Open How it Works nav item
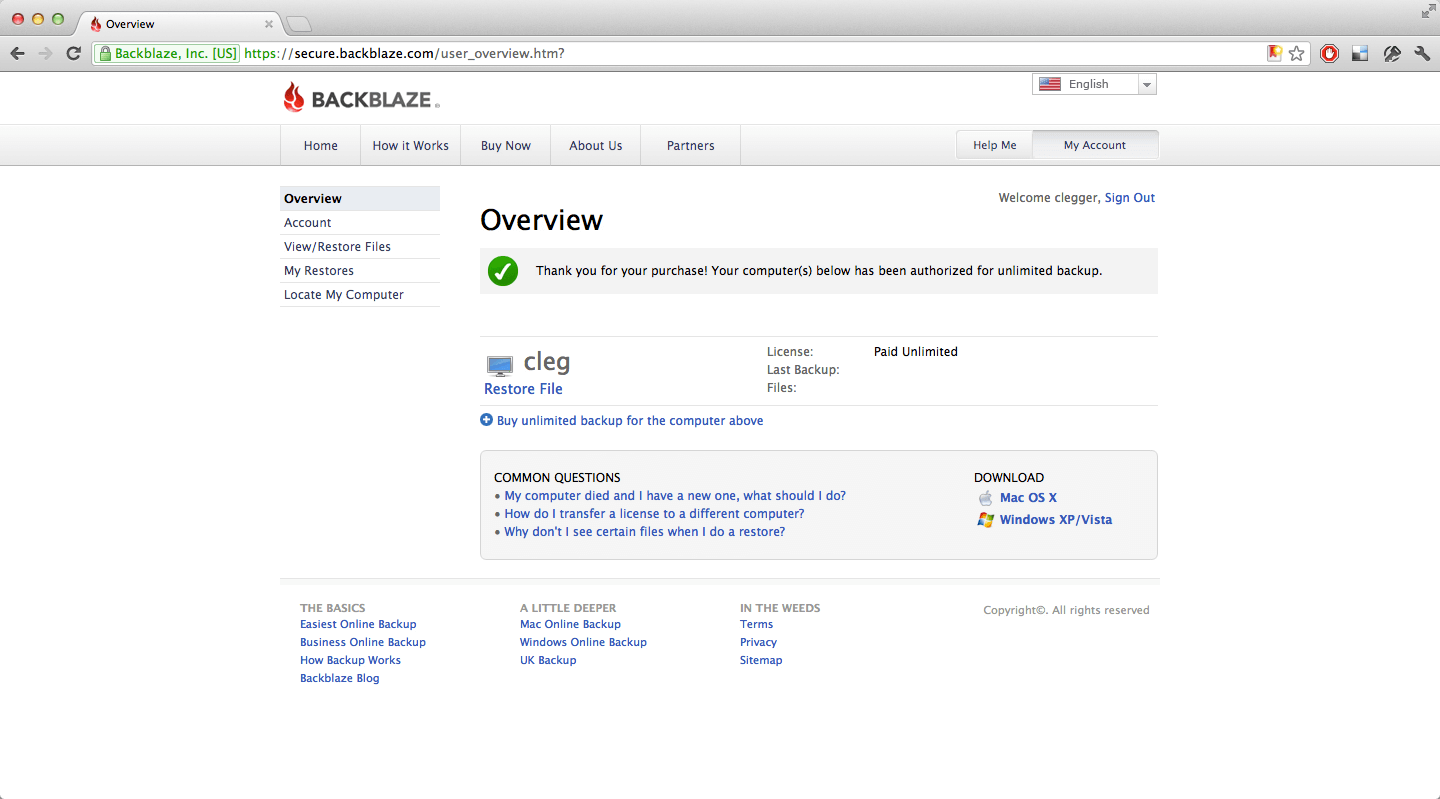 pyautogui.click(x=410, y=145)
